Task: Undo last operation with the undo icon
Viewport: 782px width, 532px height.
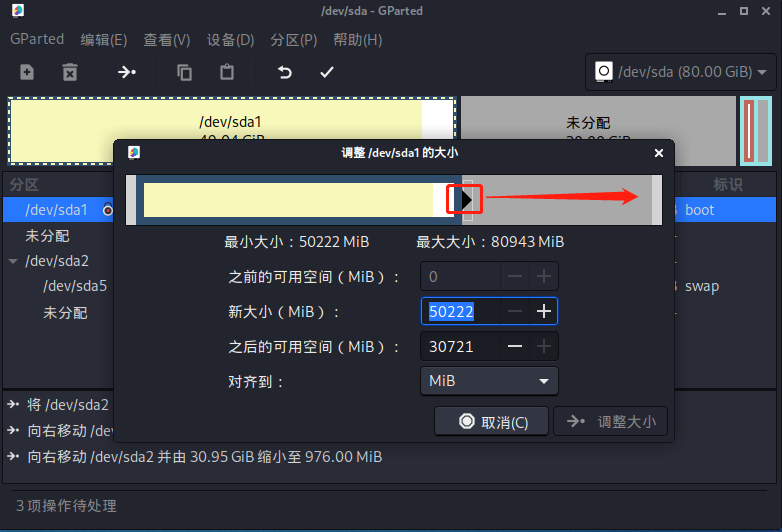Action: pyautogui.click(x=285, y=72)
